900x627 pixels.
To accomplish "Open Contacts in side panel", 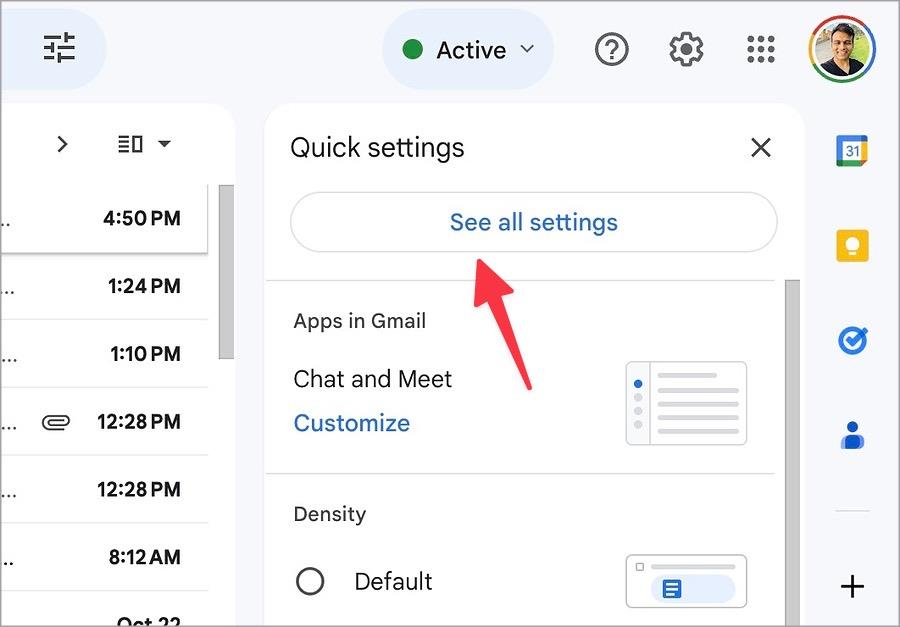I will (852, 435).
